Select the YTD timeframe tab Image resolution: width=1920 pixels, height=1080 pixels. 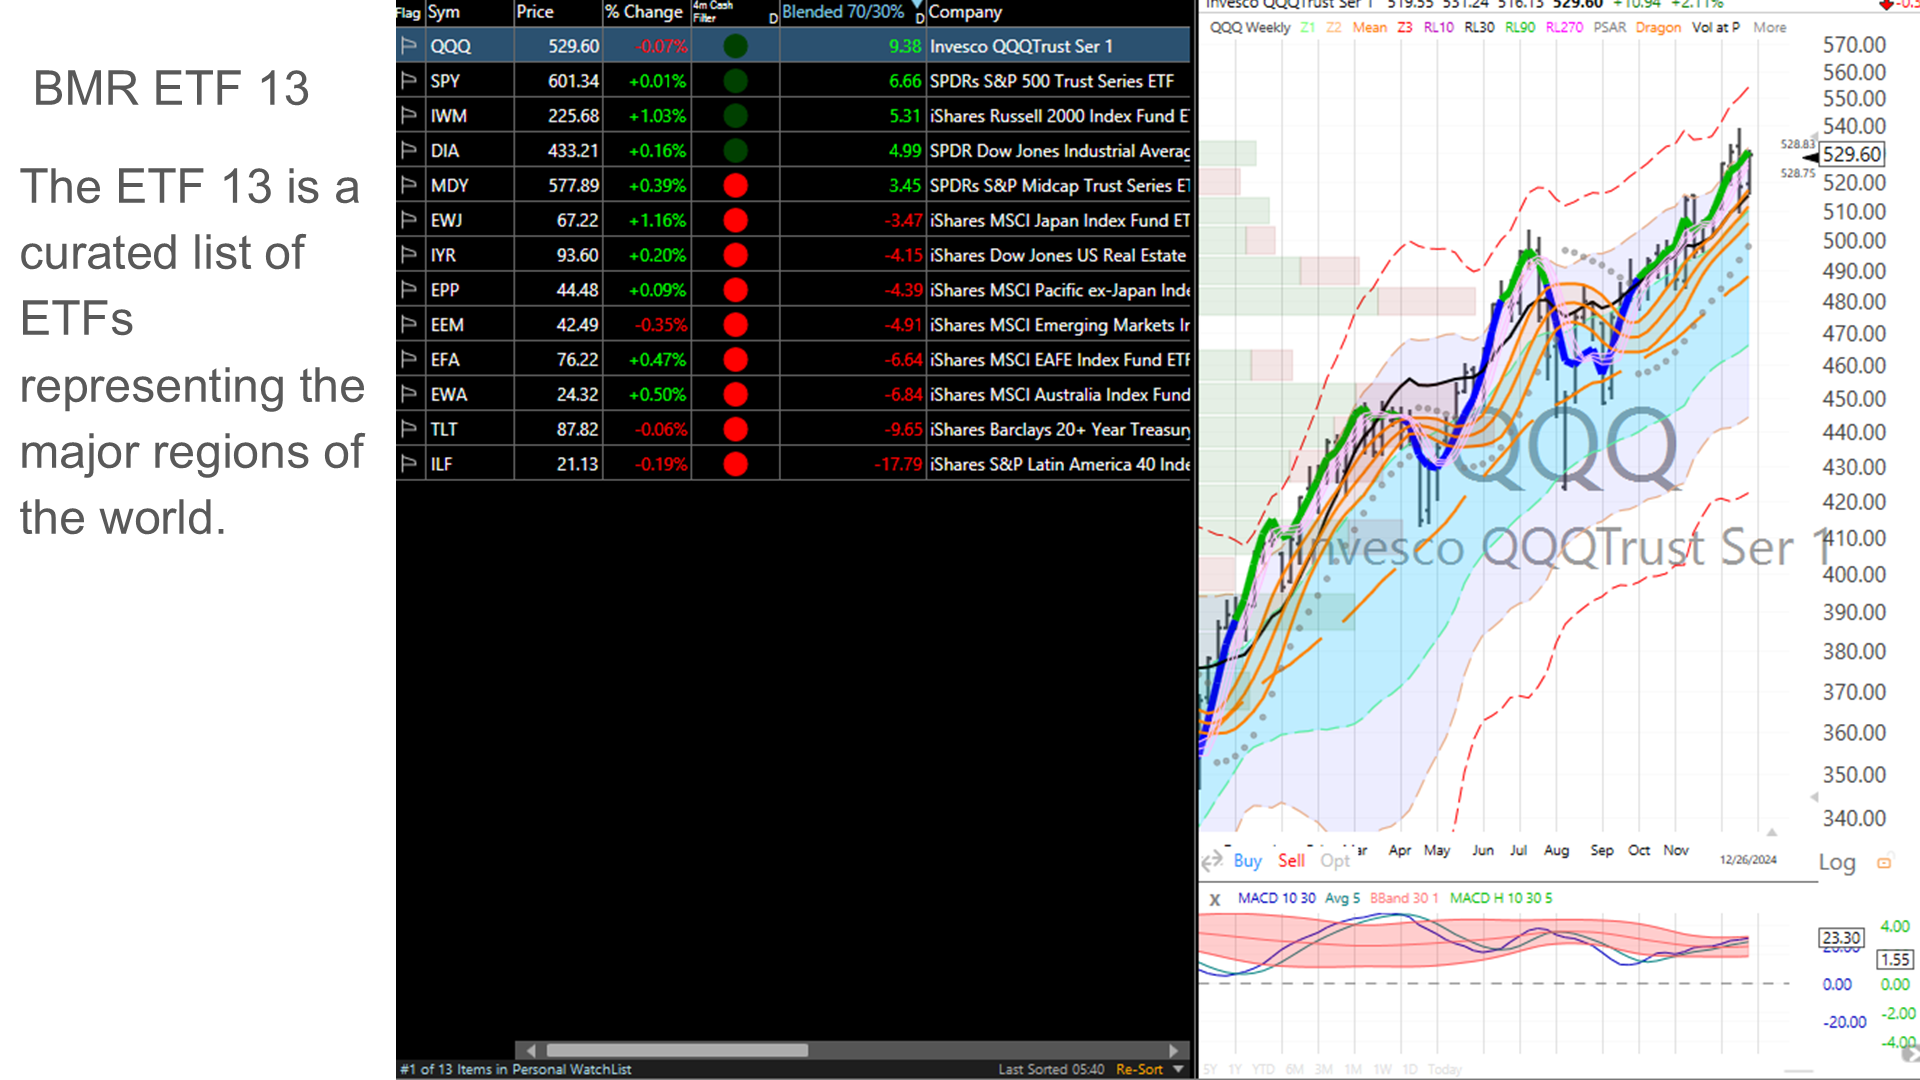(1263, 1068)
